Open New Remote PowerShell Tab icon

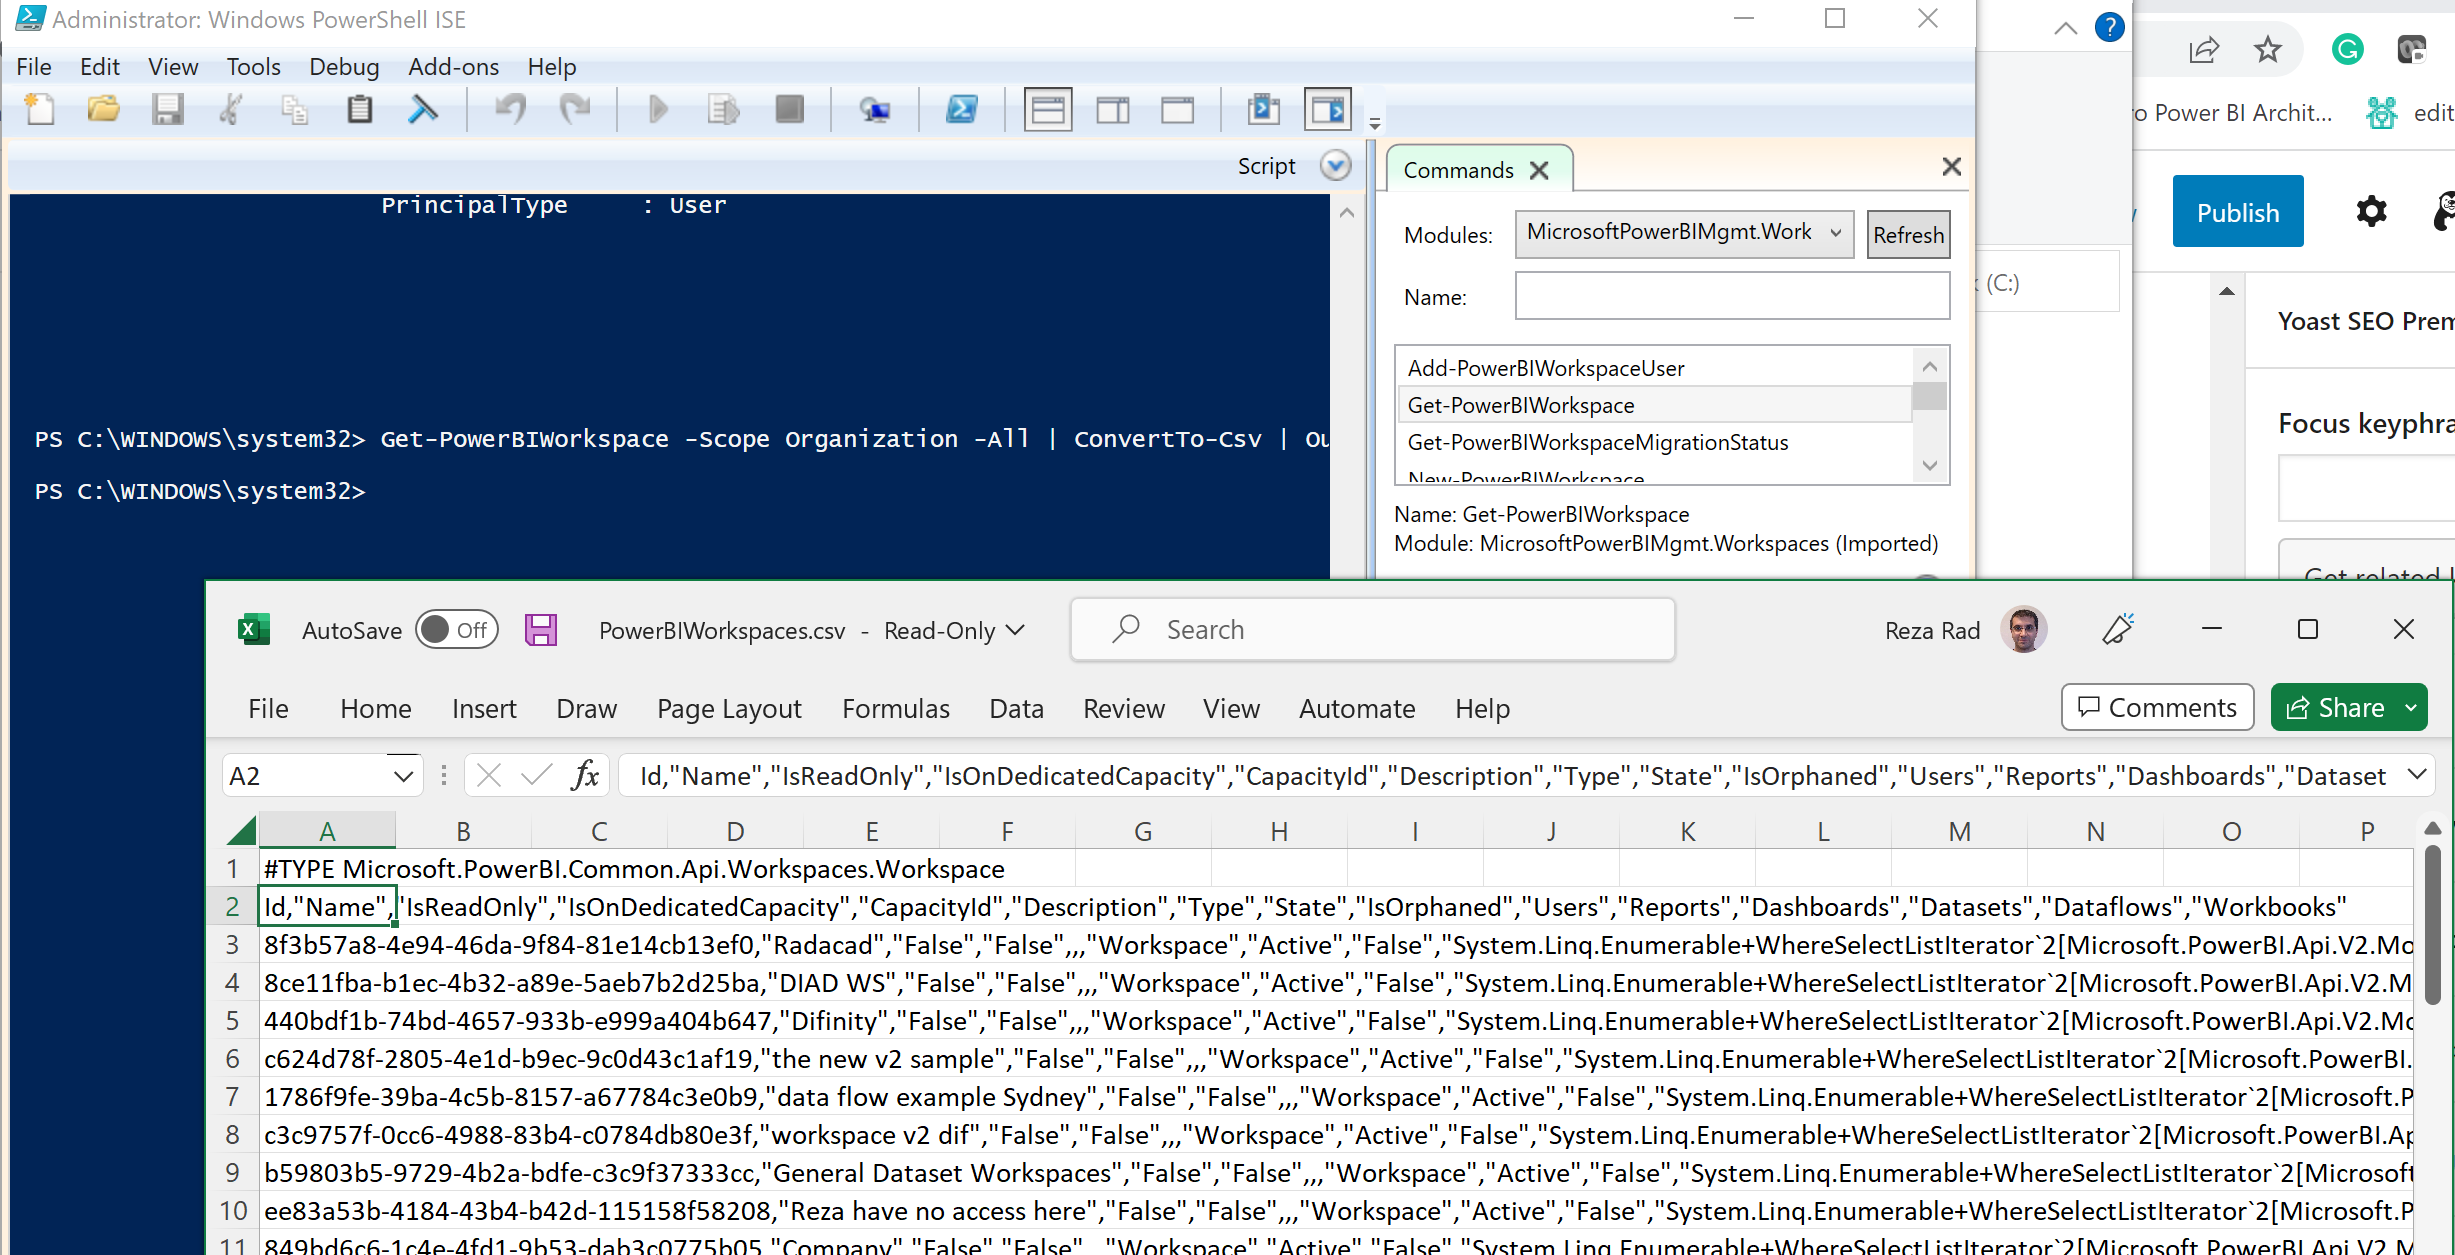(x=875, y=109)
